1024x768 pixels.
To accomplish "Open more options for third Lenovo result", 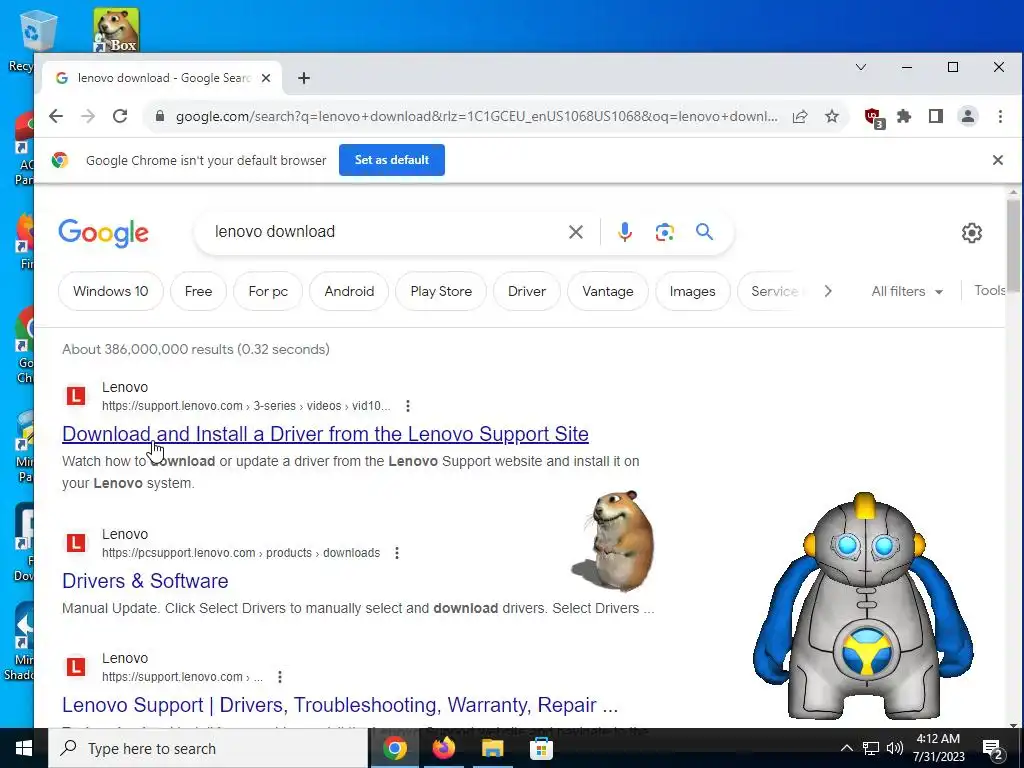I will coord(280,677).
